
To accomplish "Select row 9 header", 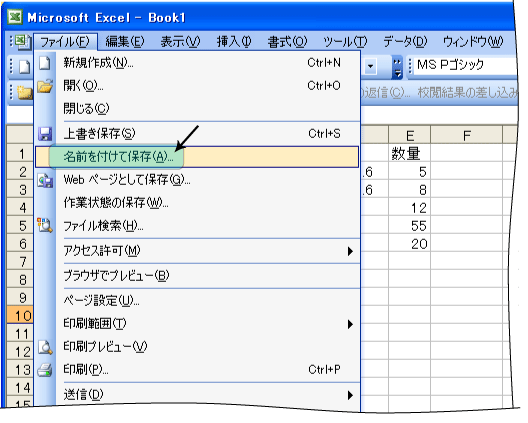I will [20, 298].
